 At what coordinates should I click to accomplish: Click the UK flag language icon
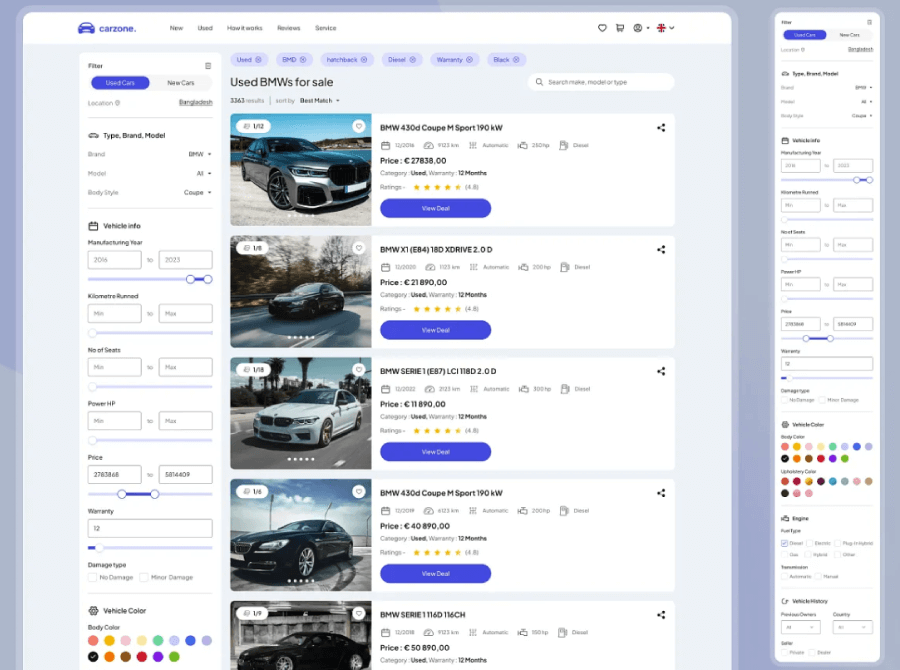(661, 28)
